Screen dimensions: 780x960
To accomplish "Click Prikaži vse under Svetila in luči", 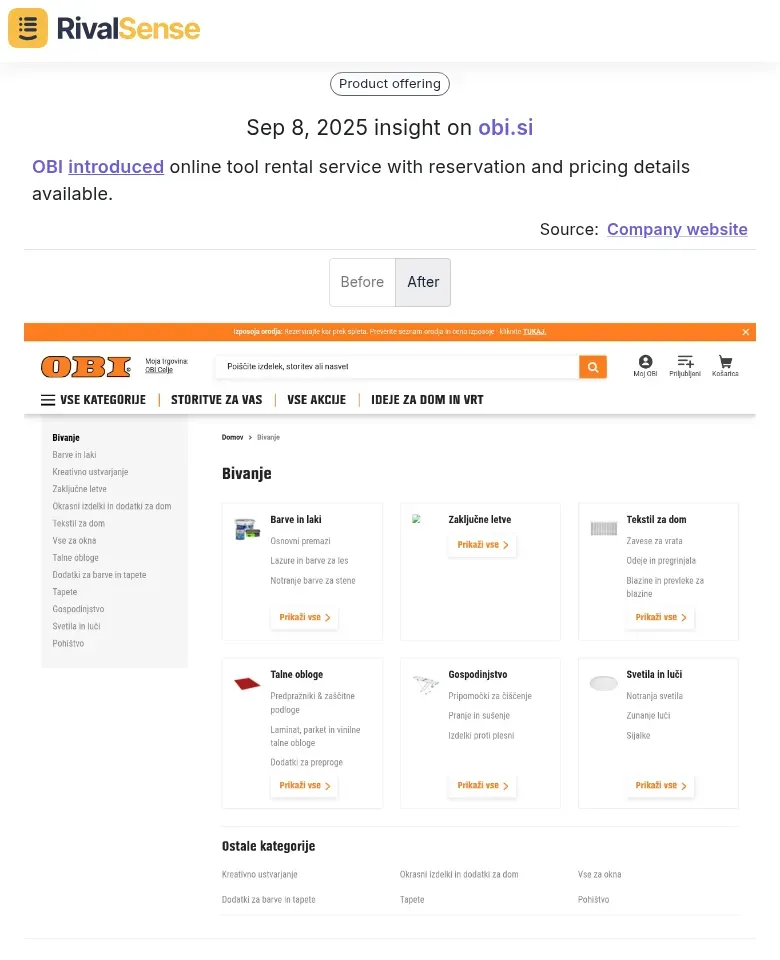I will coord(661,786).
